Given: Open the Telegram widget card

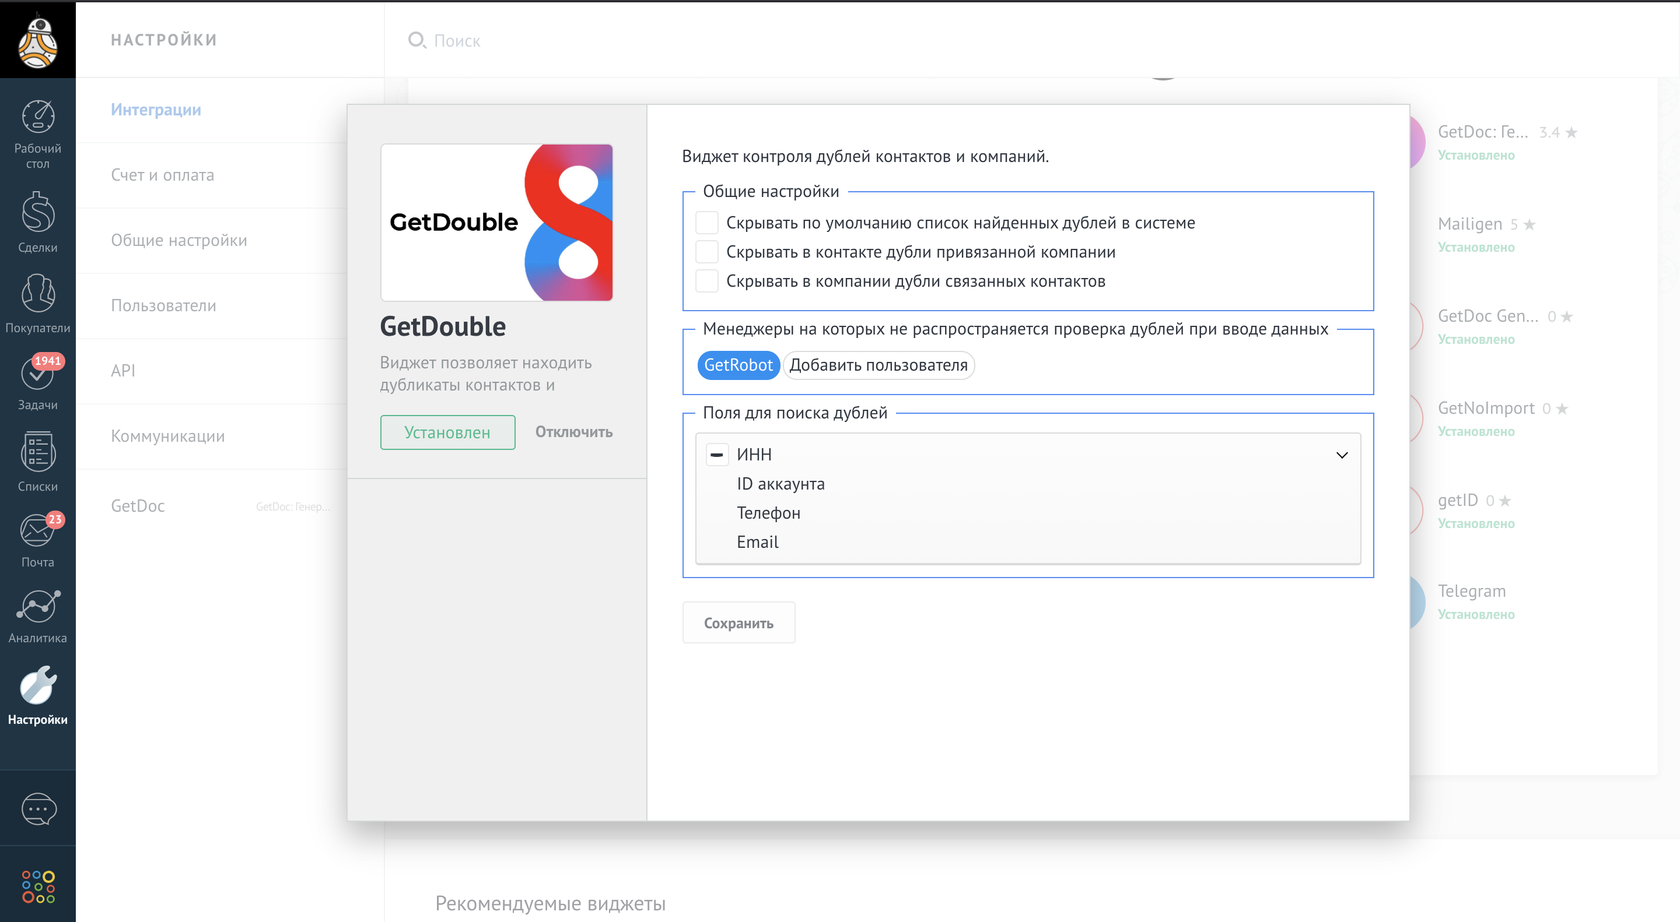Looking at the screenshot, I should click(x=1476, y=600).
